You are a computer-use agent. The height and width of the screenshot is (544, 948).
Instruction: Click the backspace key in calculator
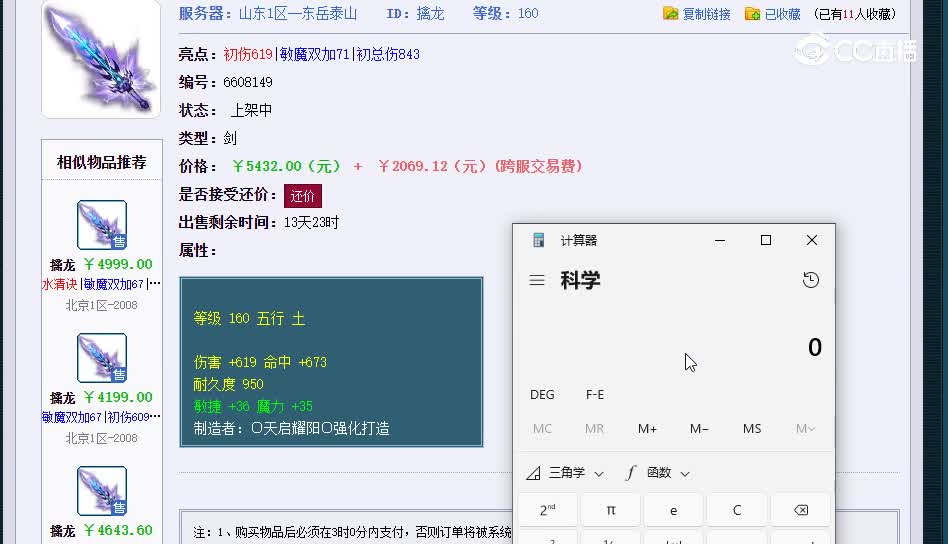800,510
